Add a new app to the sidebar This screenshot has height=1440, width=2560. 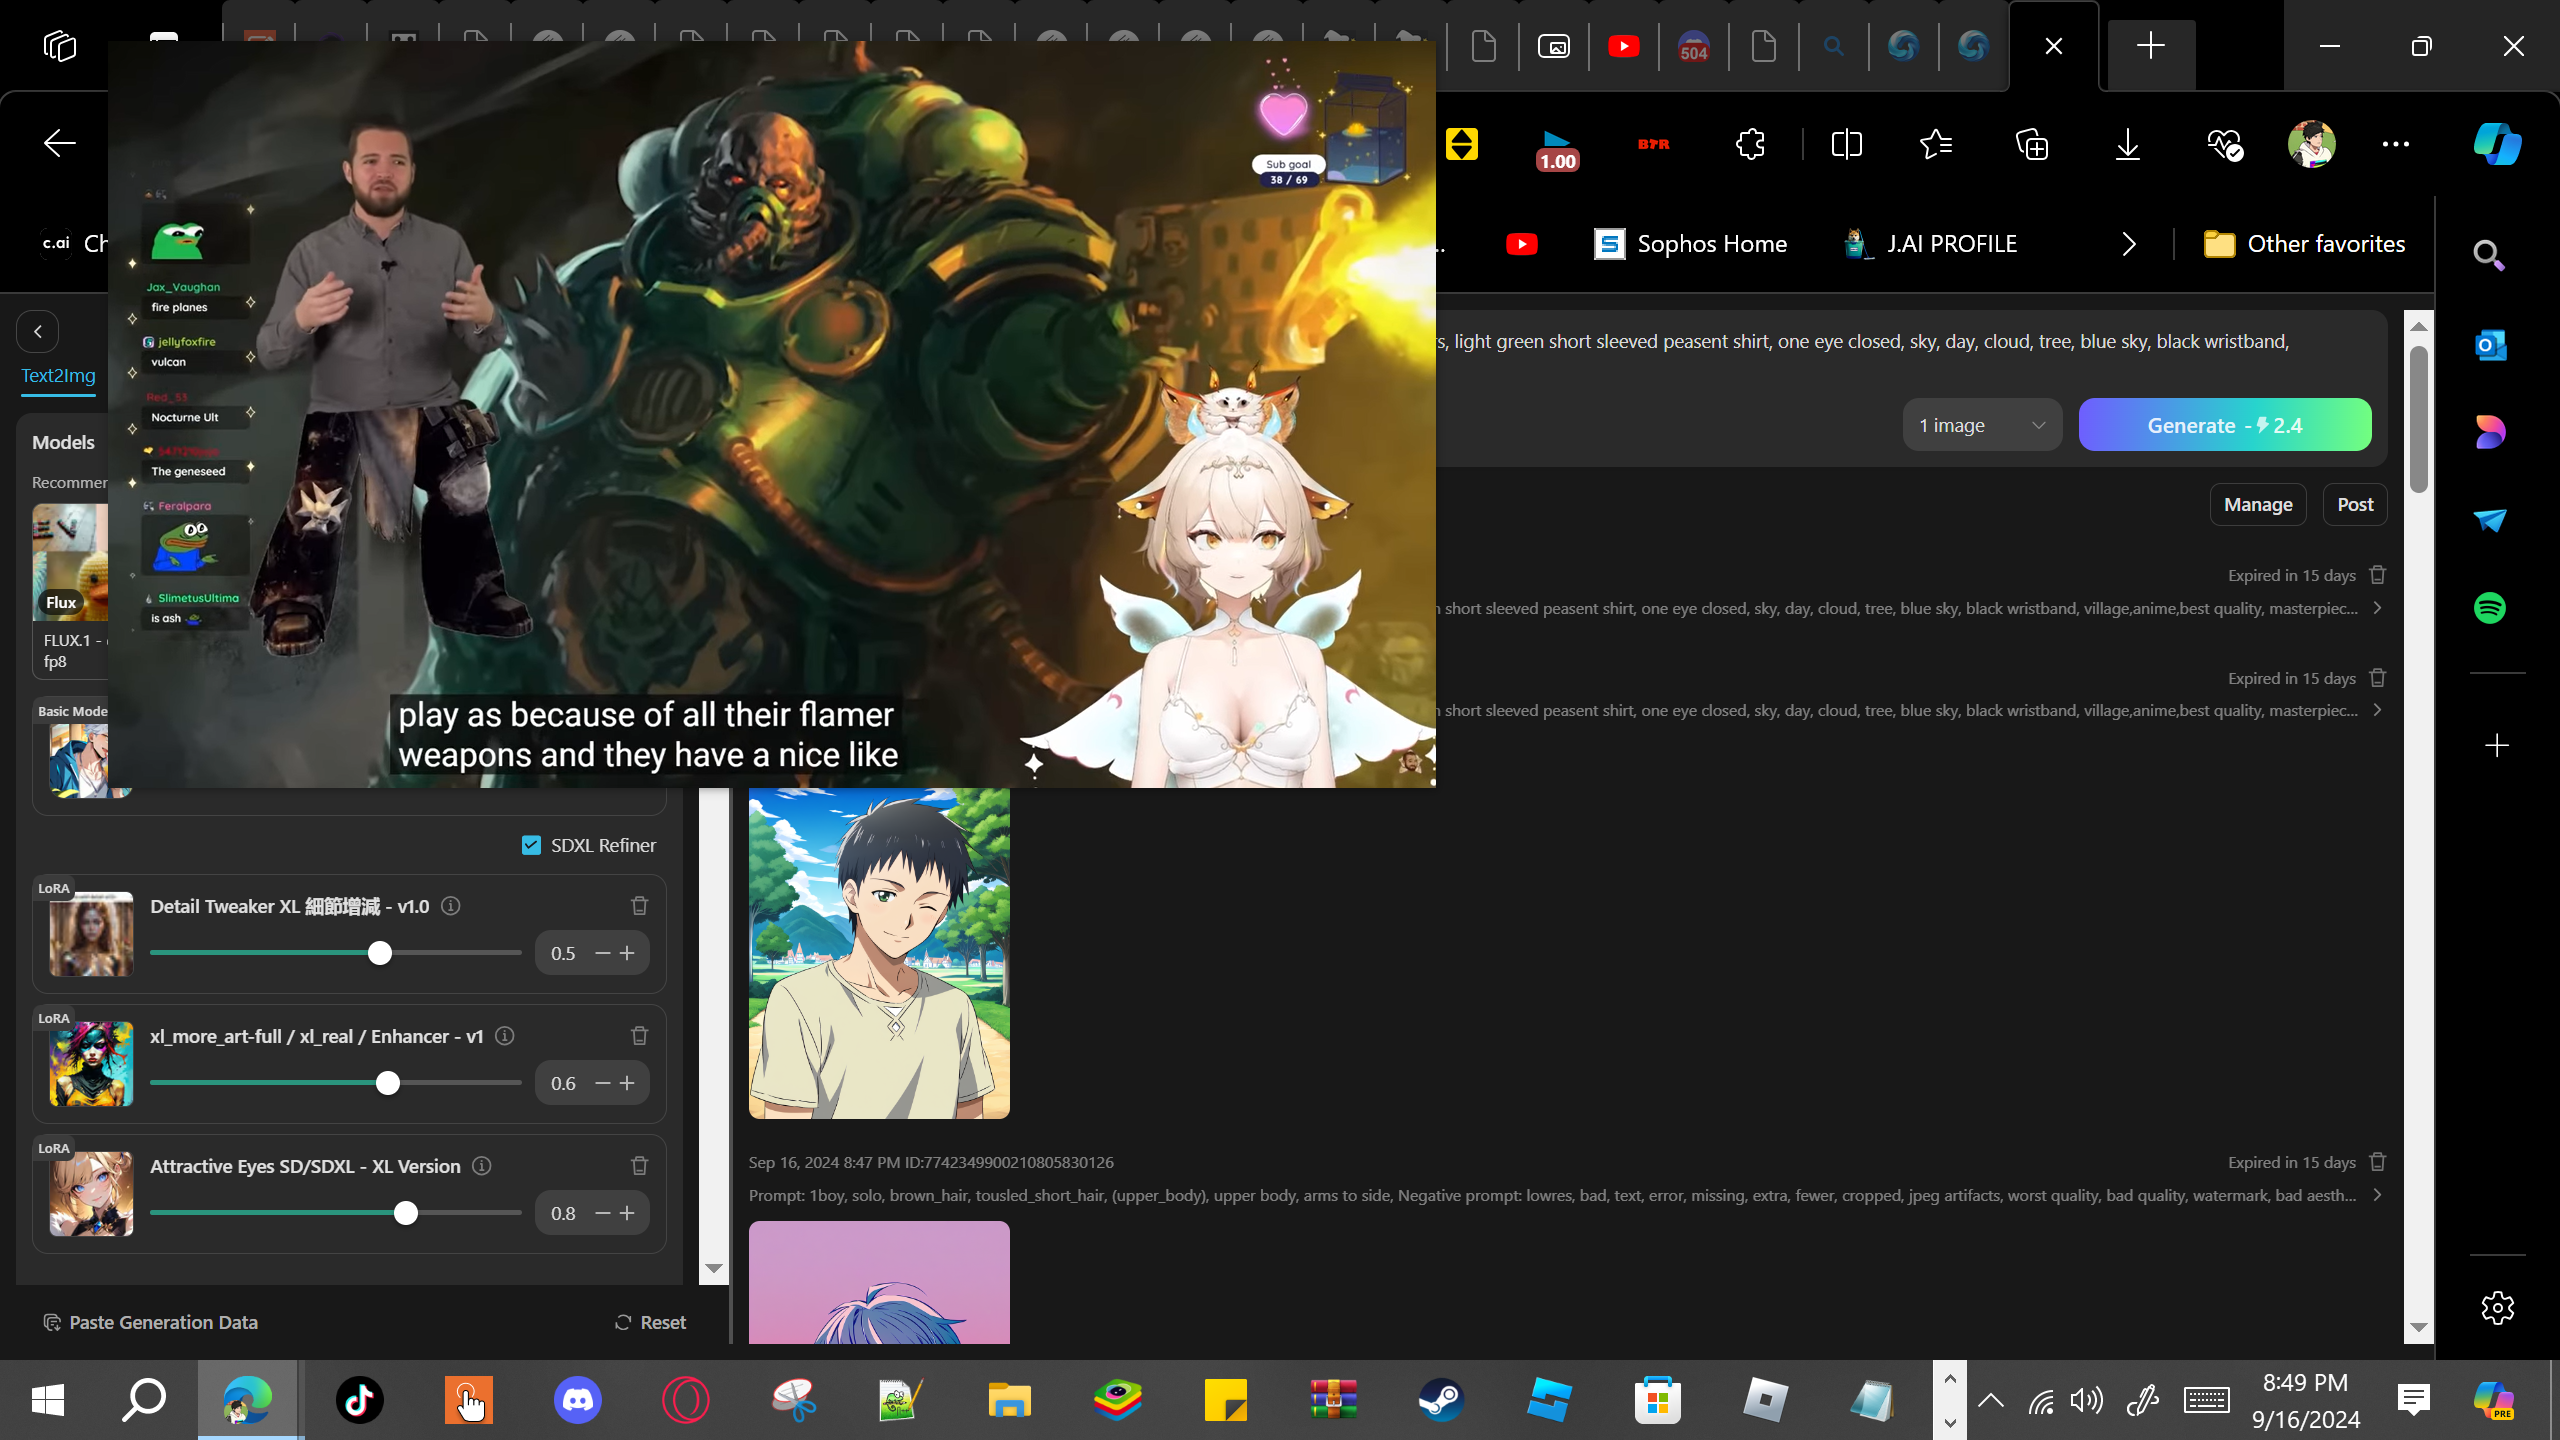[2497, 746]
